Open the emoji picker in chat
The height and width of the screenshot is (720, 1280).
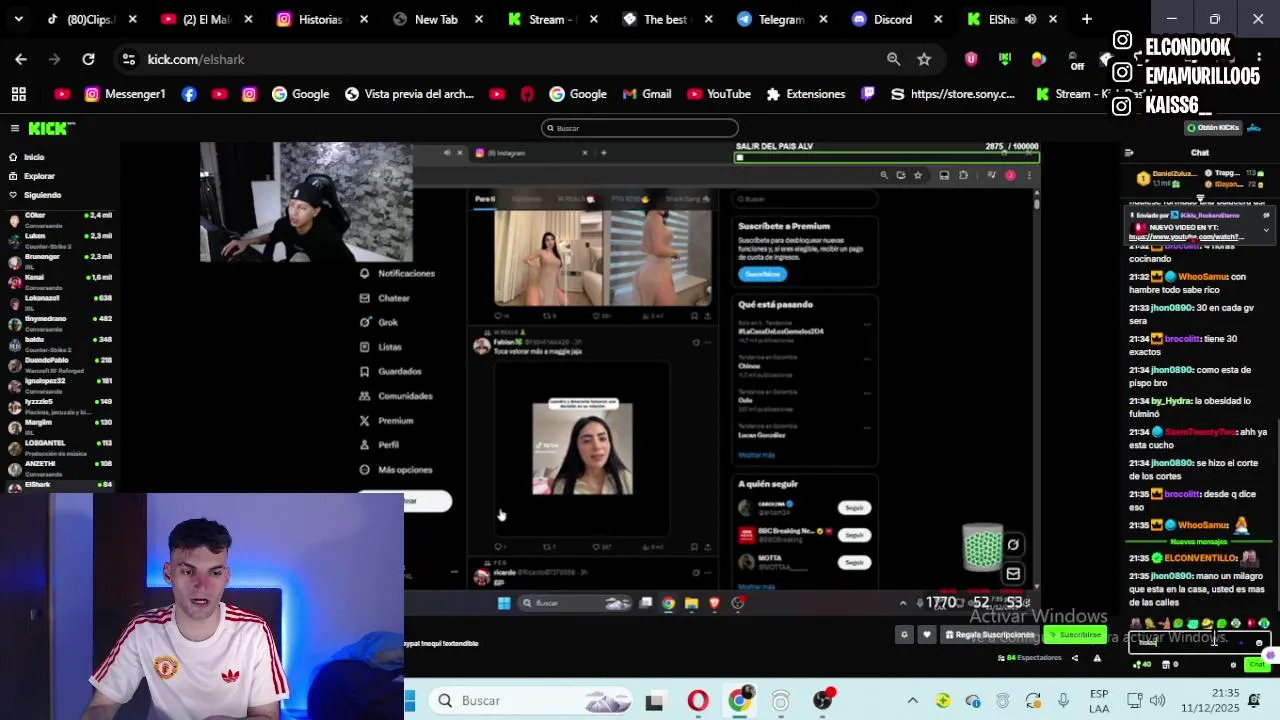point(1259,643)
